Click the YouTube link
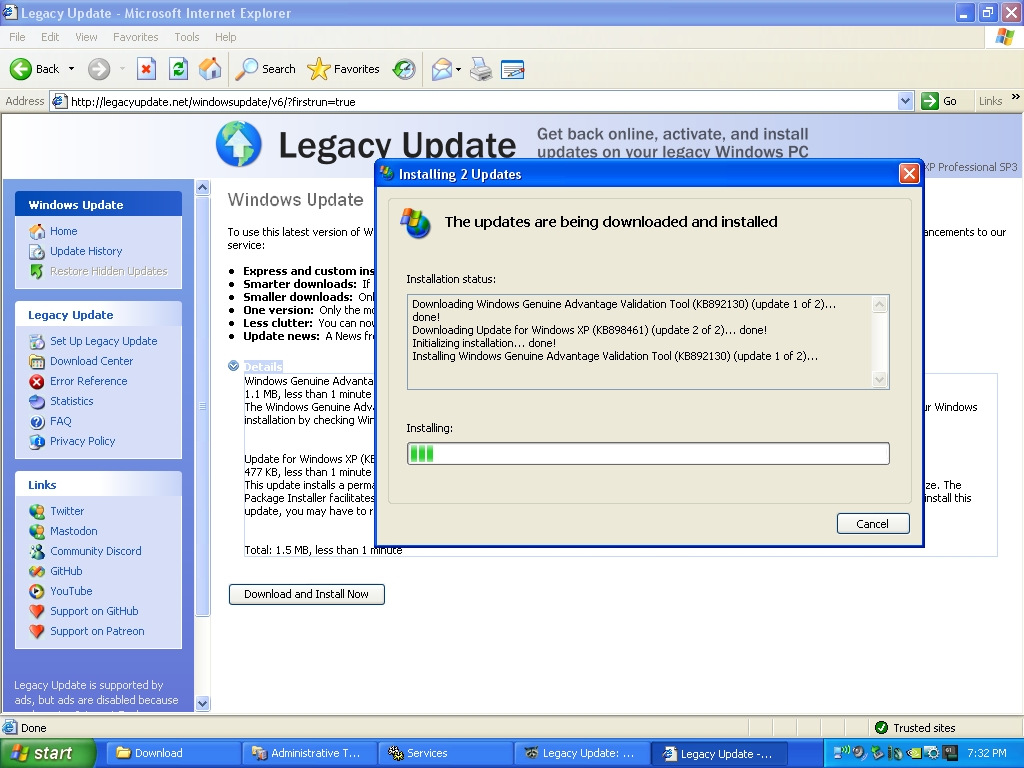This screenshot has width=1024, height=768. pos(71,591)
